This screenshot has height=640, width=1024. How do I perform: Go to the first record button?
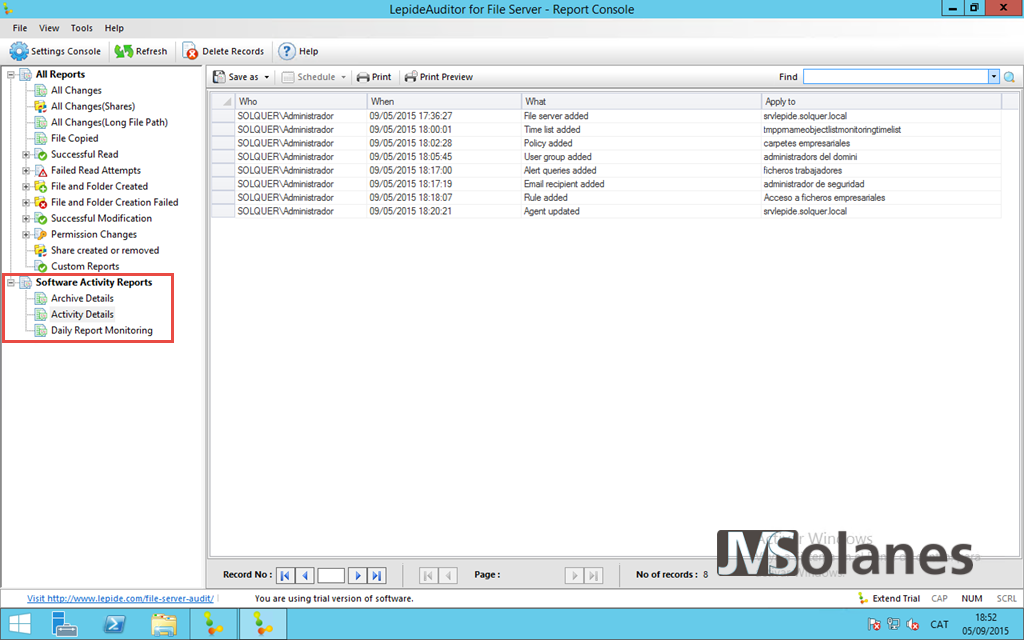tap(285, 575)
